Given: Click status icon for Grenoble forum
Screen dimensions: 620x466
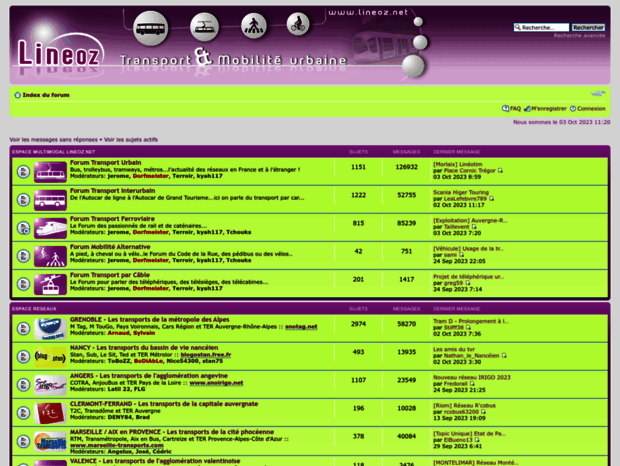Looking at the screenshot, I should [23, 328].
